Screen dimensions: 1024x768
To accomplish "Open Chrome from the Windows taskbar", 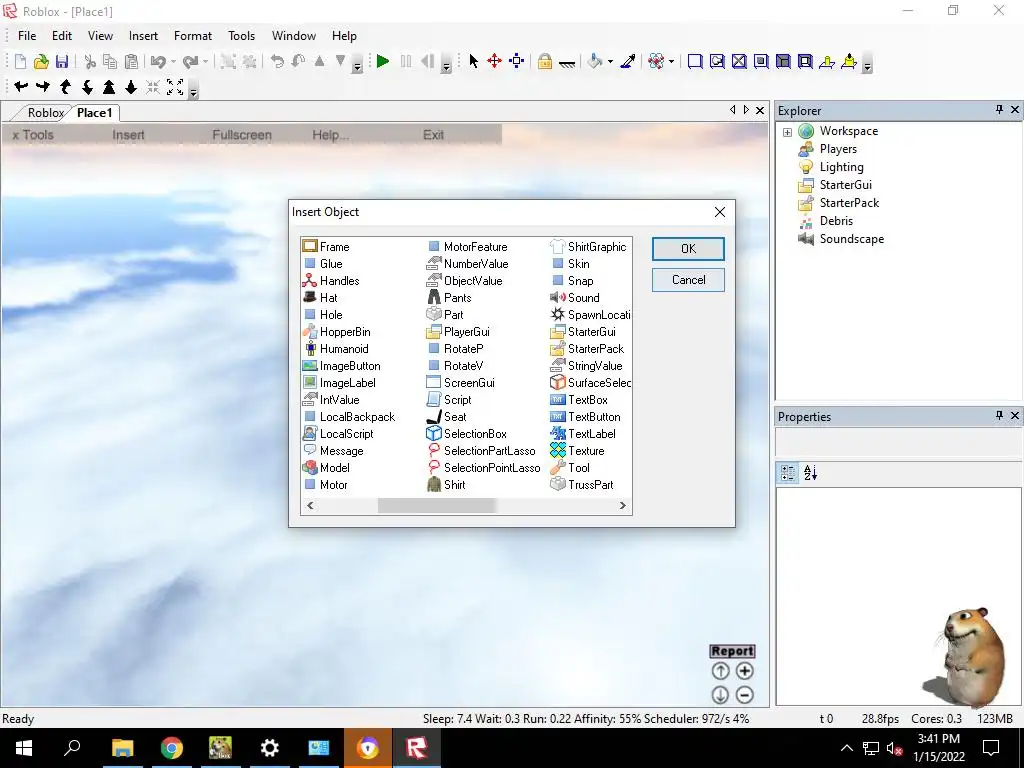I will (172, 748).
